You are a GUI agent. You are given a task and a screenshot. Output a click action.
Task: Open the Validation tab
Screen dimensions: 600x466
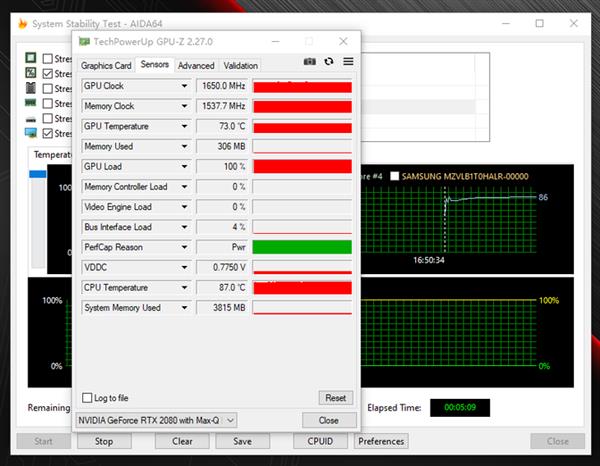pyautogui.click(x=240, y=66)
